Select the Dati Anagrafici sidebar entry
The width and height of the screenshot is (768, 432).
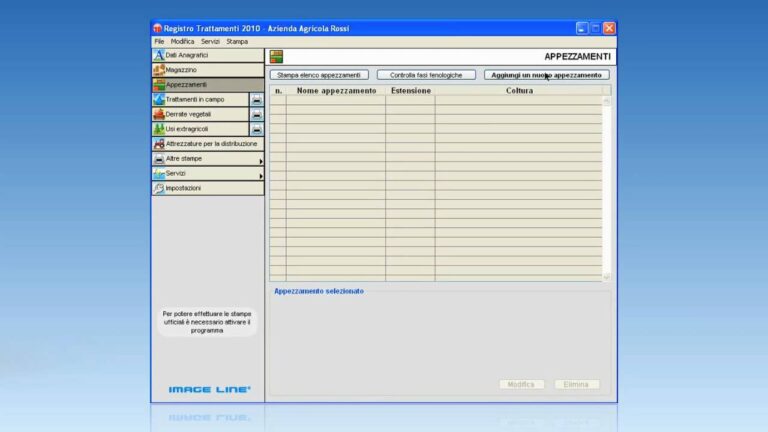click(x=208, y=55)
